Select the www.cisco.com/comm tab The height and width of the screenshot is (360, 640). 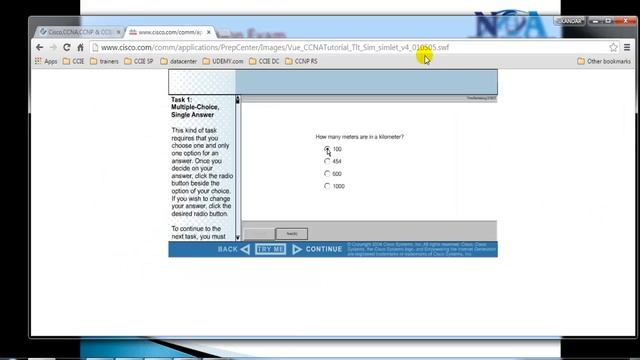[171, 32]
